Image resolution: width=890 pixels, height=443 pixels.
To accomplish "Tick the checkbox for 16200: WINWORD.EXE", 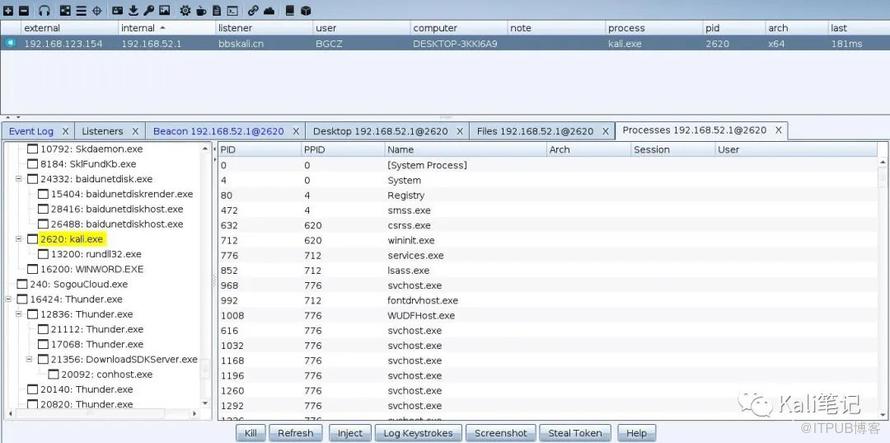I will tap(32, 270).
